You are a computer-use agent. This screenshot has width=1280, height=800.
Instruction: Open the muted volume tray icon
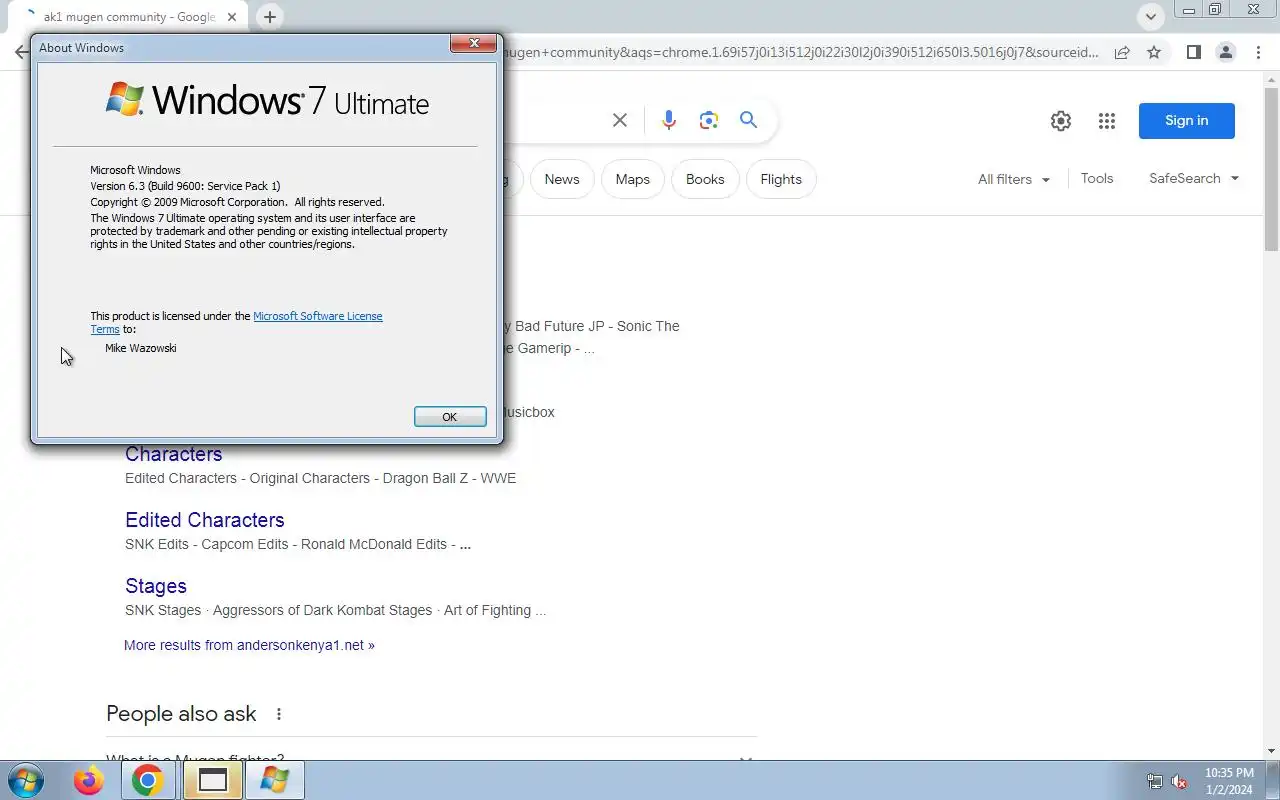point(1179,782)
